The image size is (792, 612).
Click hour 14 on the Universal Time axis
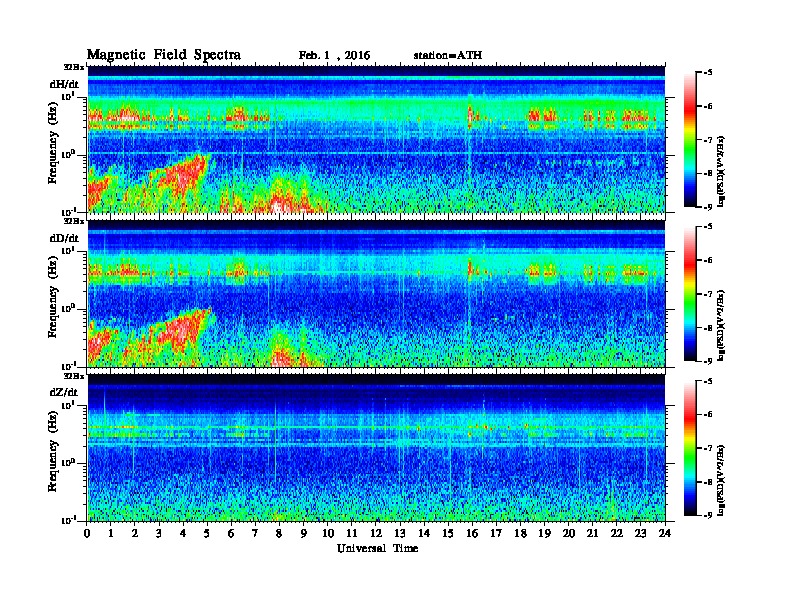tap(424, 533)
